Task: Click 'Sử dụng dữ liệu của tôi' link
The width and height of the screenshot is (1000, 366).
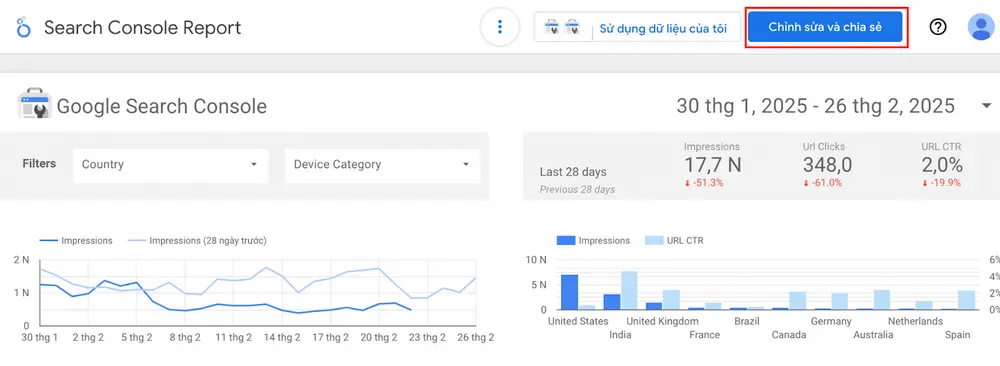Action: coord(662,29)
